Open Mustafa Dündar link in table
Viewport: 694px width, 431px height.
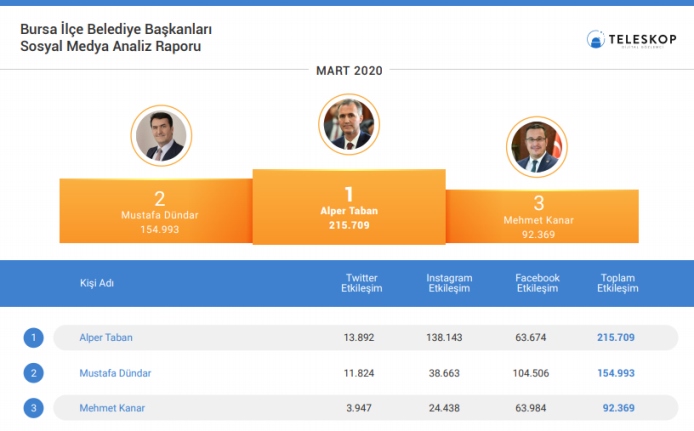click(115, 373)
